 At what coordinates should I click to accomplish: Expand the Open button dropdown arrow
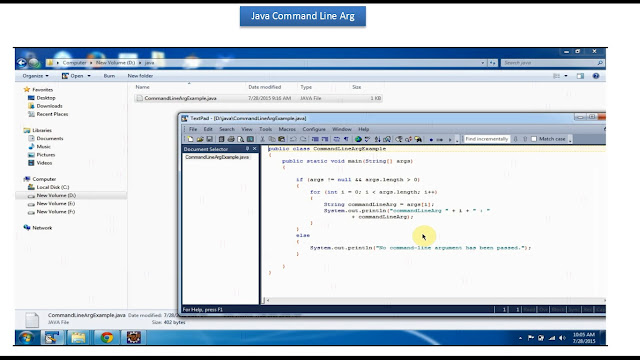point(89,76)
